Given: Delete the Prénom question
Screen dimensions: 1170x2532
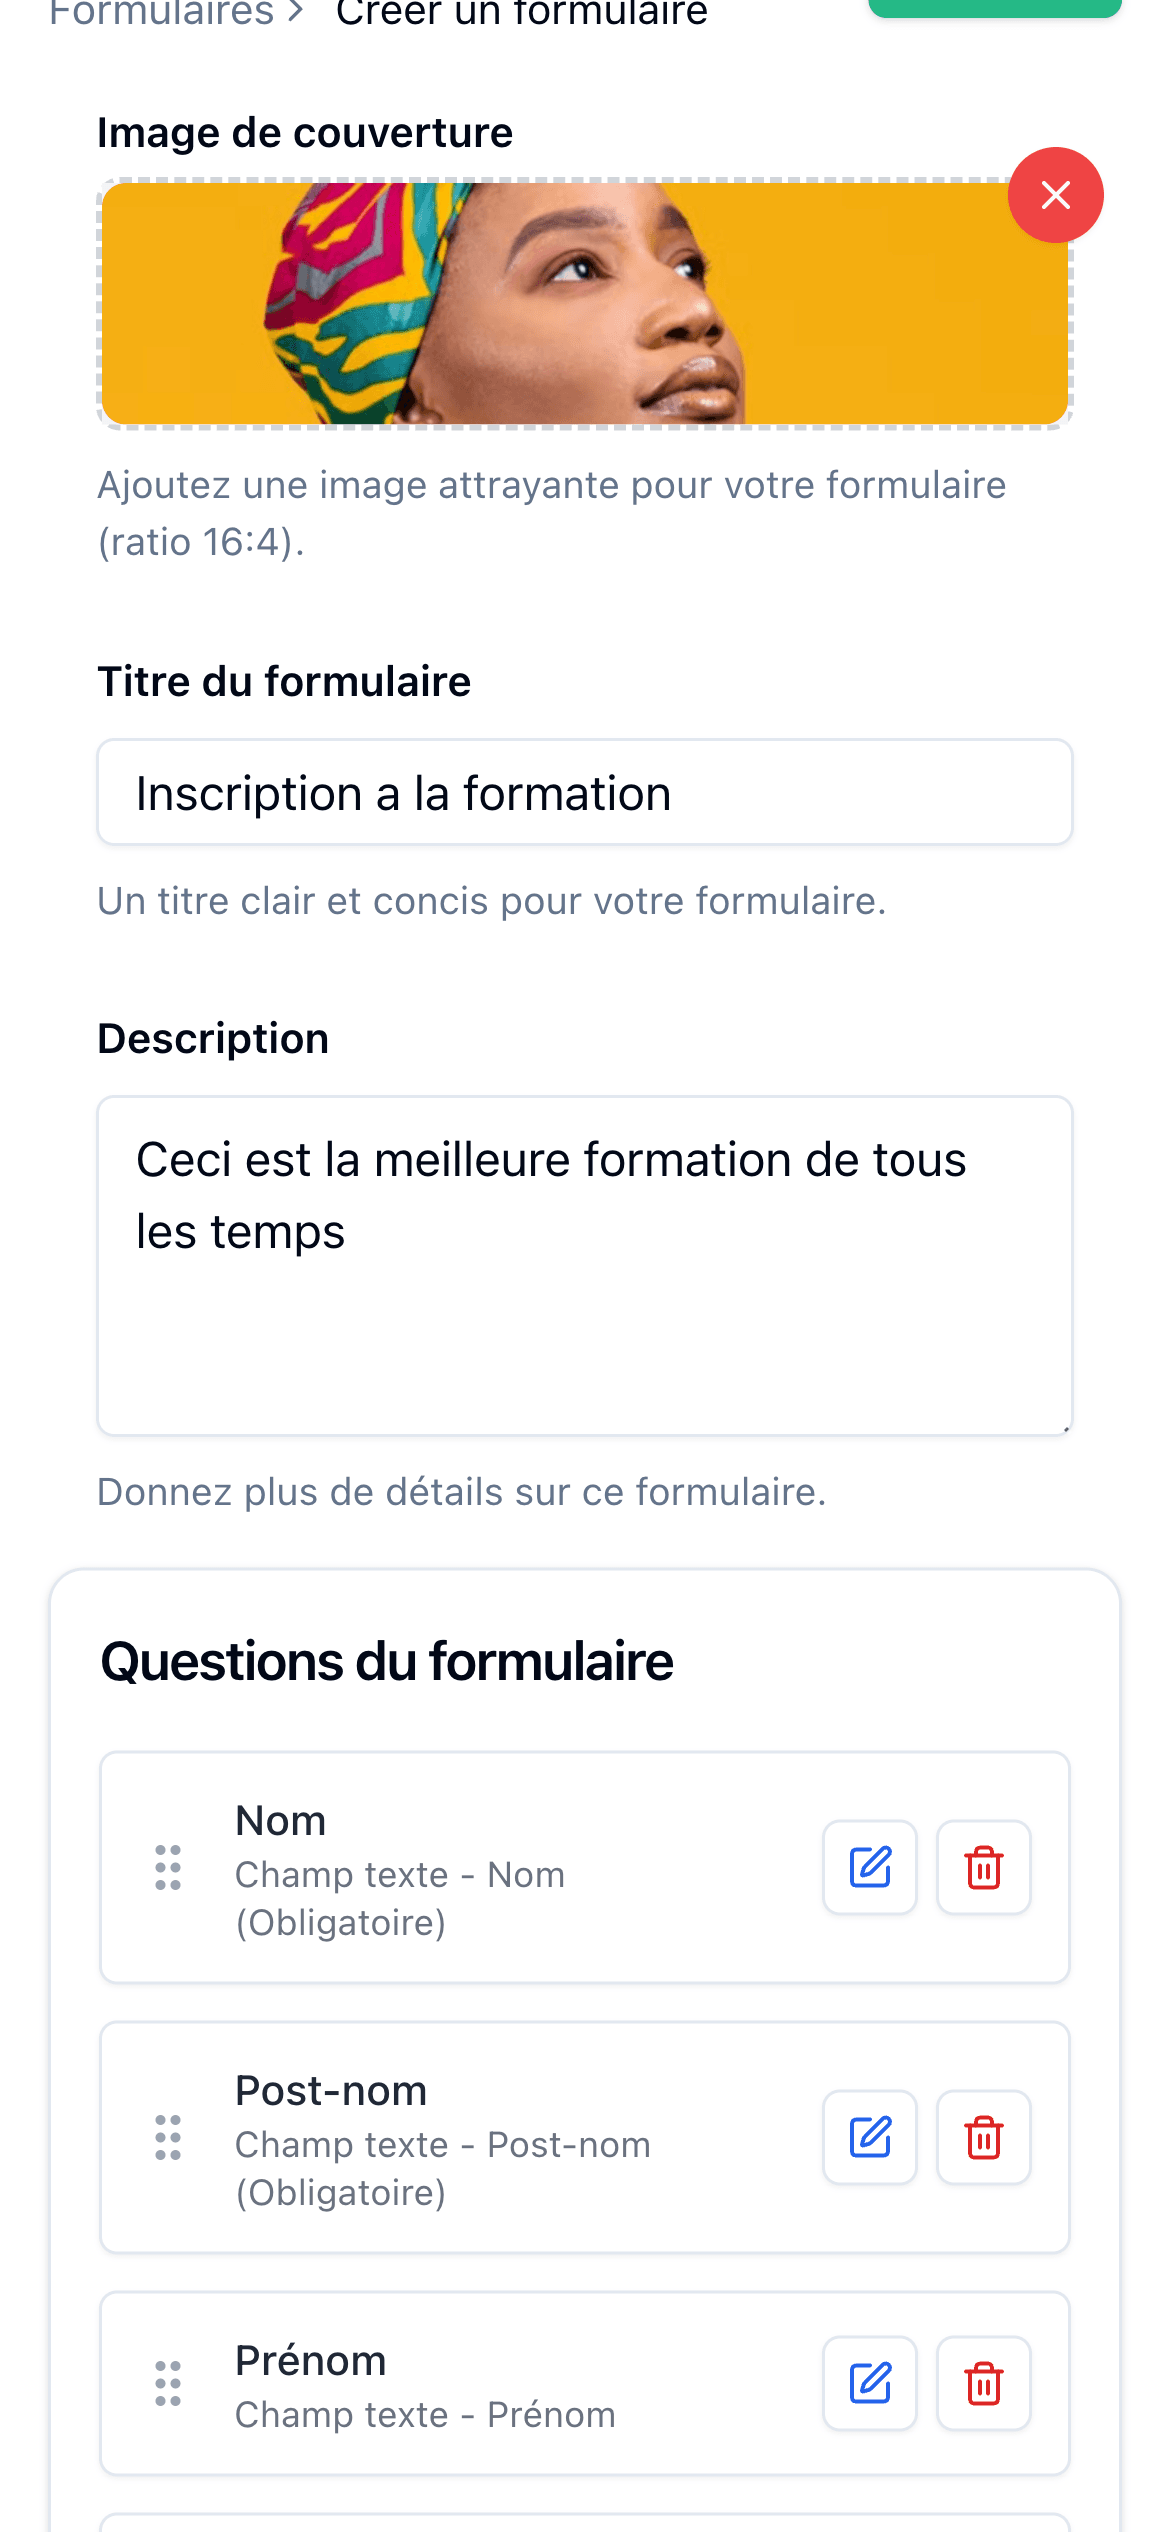Looking at the screenshot, I should click(x=983, y=2383).
